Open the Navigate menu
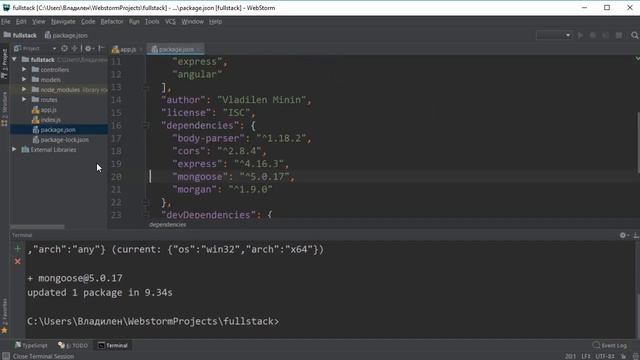Image resolution: width=640 pixels, height=360 pixels. tap(63, 22)
